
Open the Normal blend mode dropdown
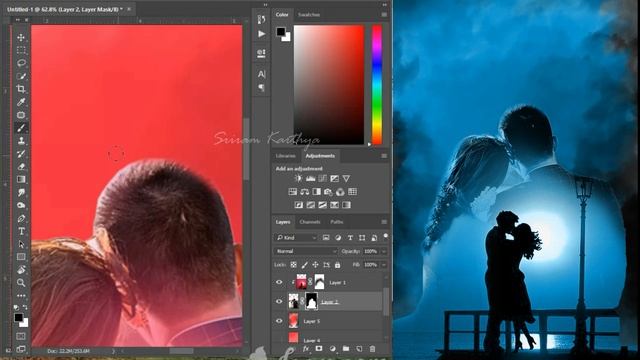[306, 251]
